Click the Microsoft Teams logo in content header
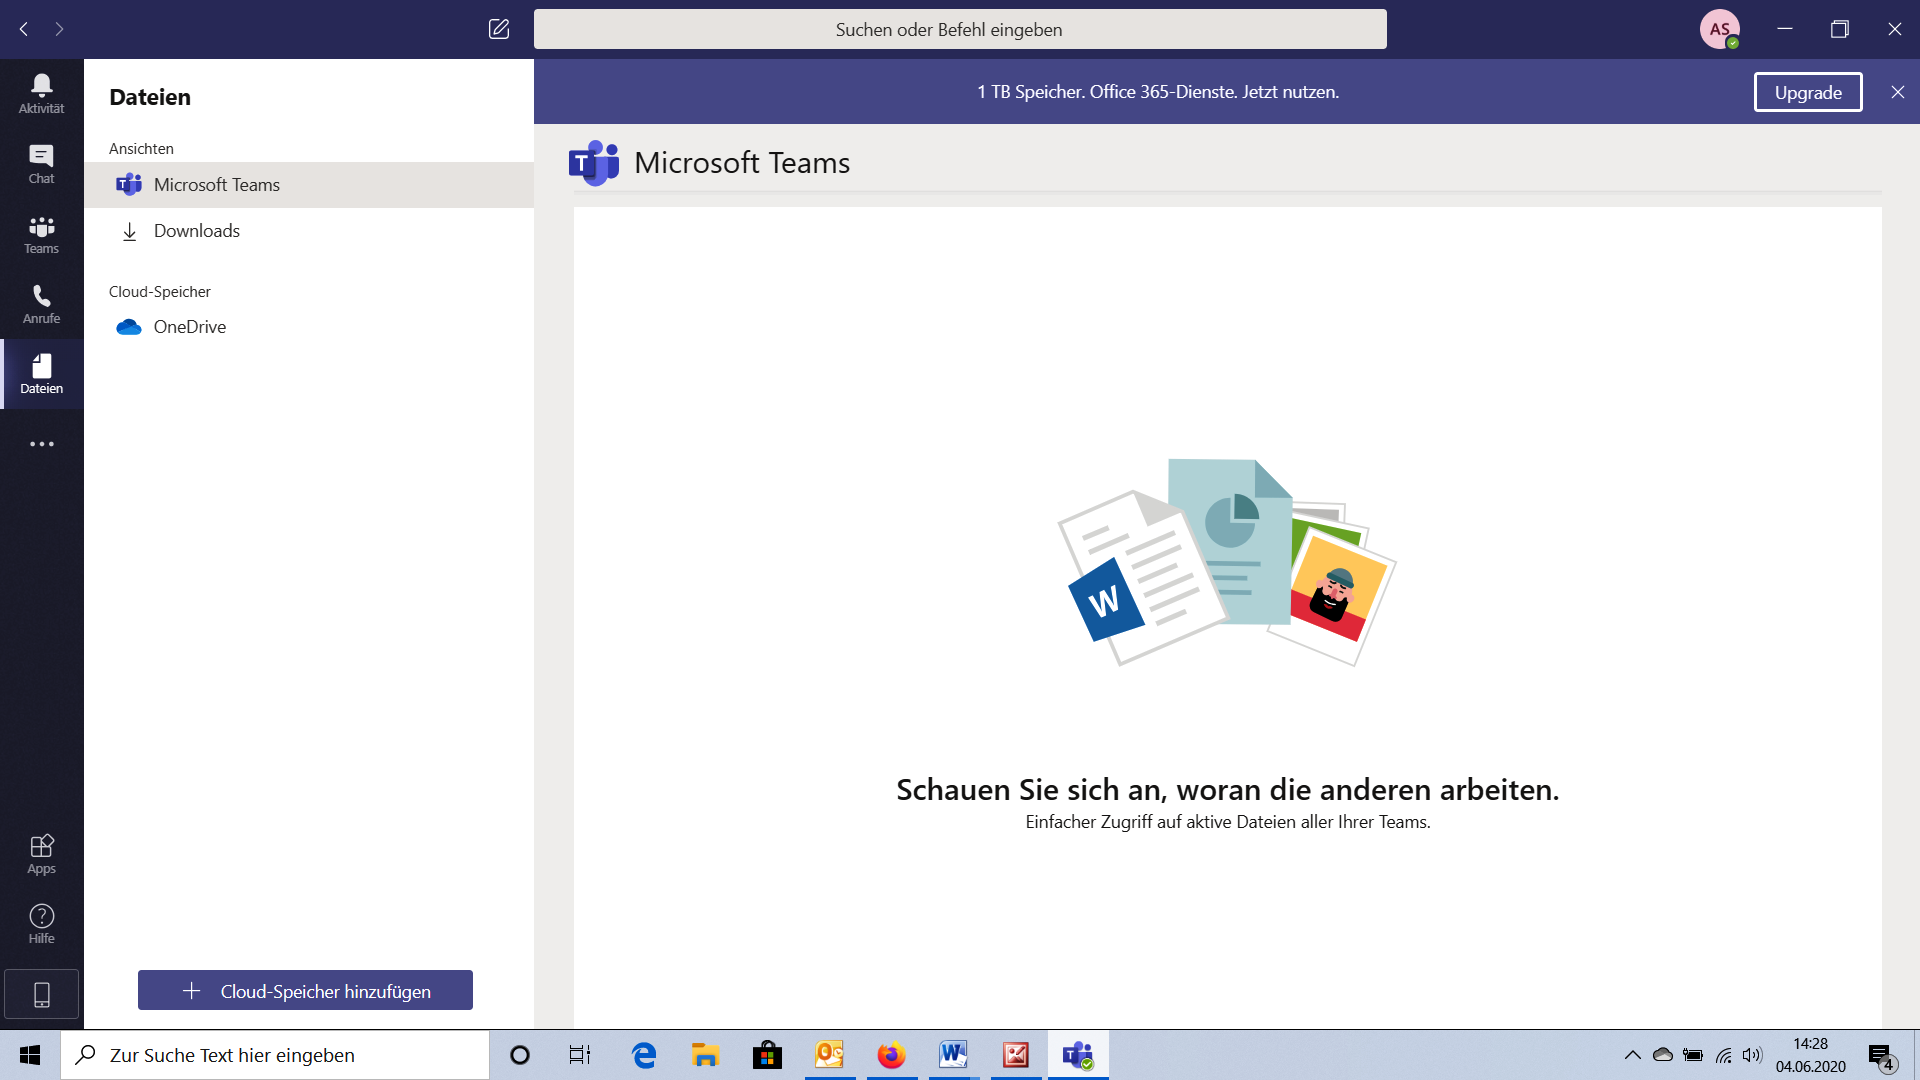 594,163
